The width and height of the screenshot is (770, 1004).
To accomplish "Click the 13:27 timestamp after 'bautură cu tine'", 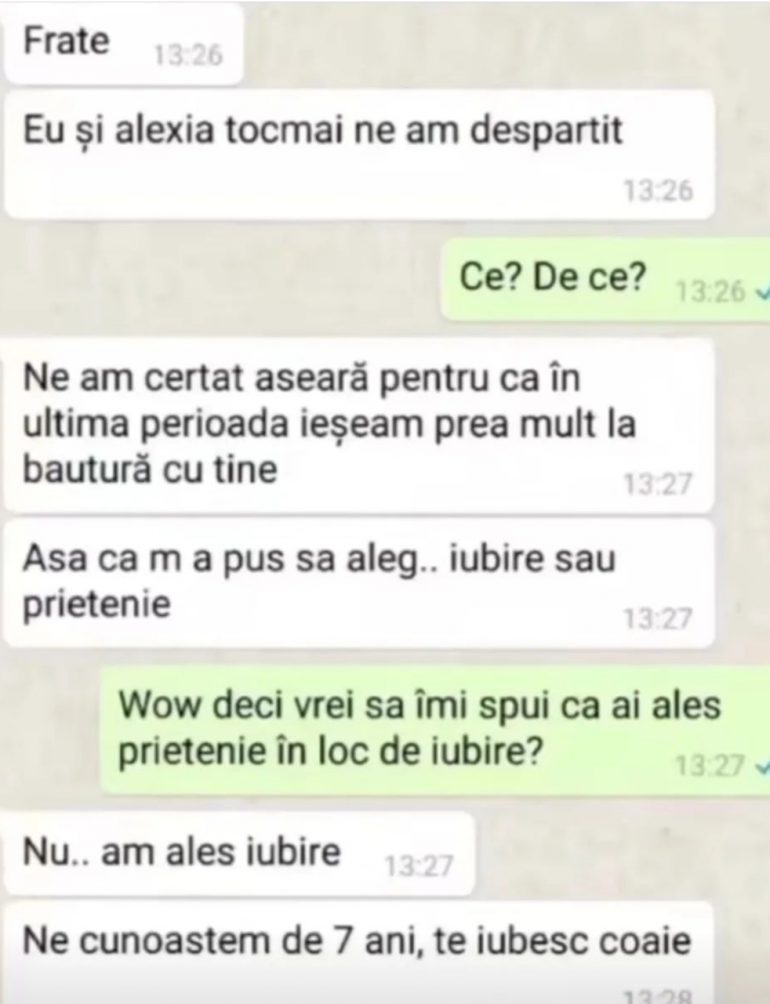I will point(658,484).
